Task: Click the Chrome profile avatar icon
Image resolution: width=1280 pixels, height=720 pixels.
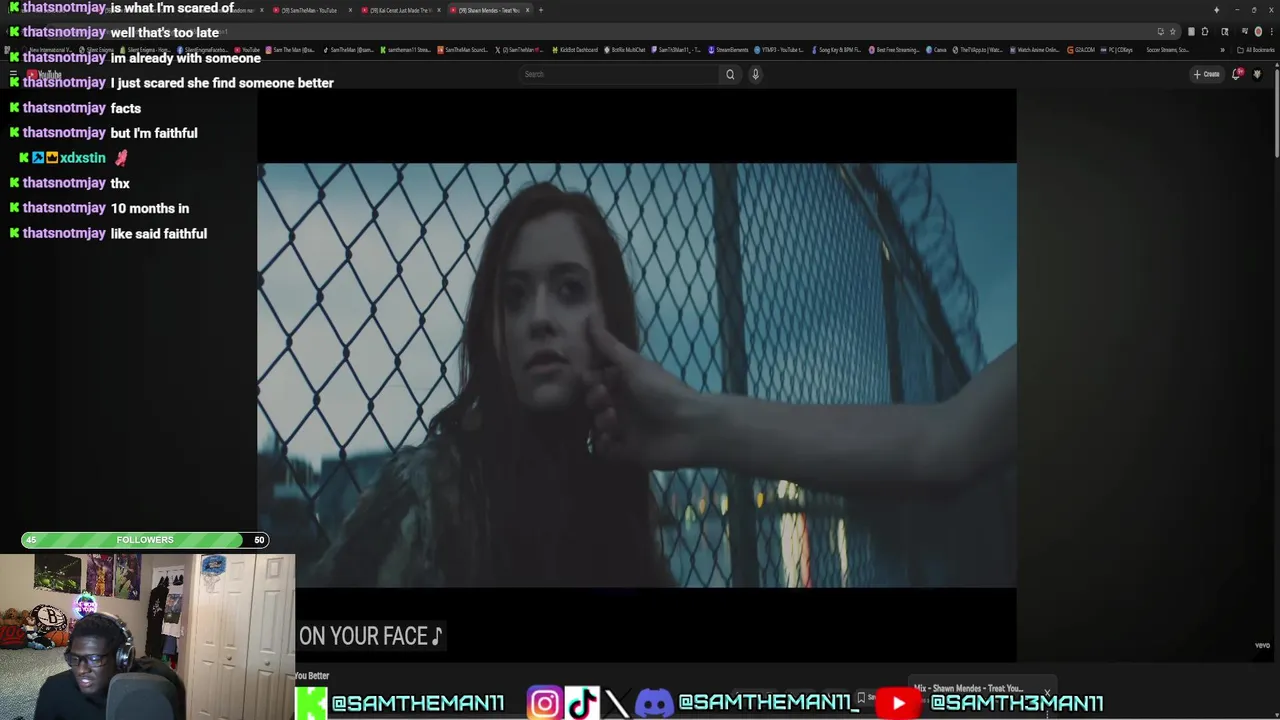Action: coord(1258,32)
